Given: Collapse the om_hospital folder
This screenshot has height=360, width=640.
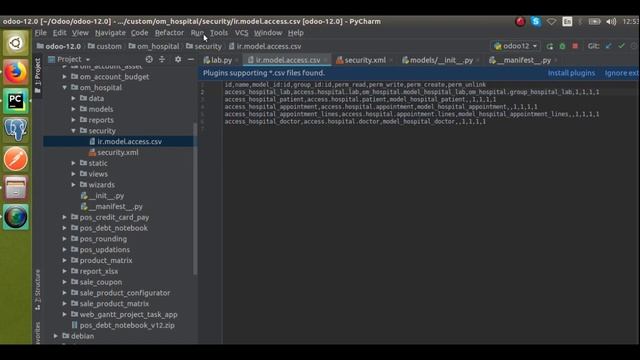Looking at the screenshot, I should (64, 87).
